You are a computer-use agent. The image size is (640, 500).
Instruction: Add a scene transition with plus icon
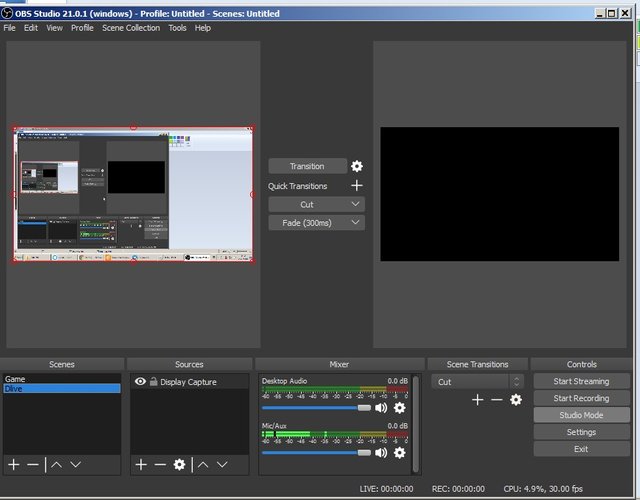(478, 400)
